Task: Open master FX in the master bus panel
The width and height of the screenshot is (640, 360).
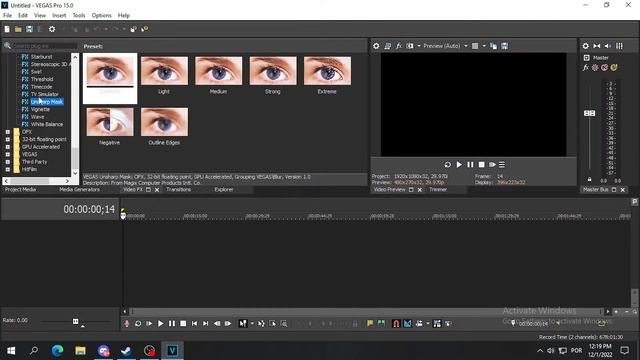Action: 586,68
